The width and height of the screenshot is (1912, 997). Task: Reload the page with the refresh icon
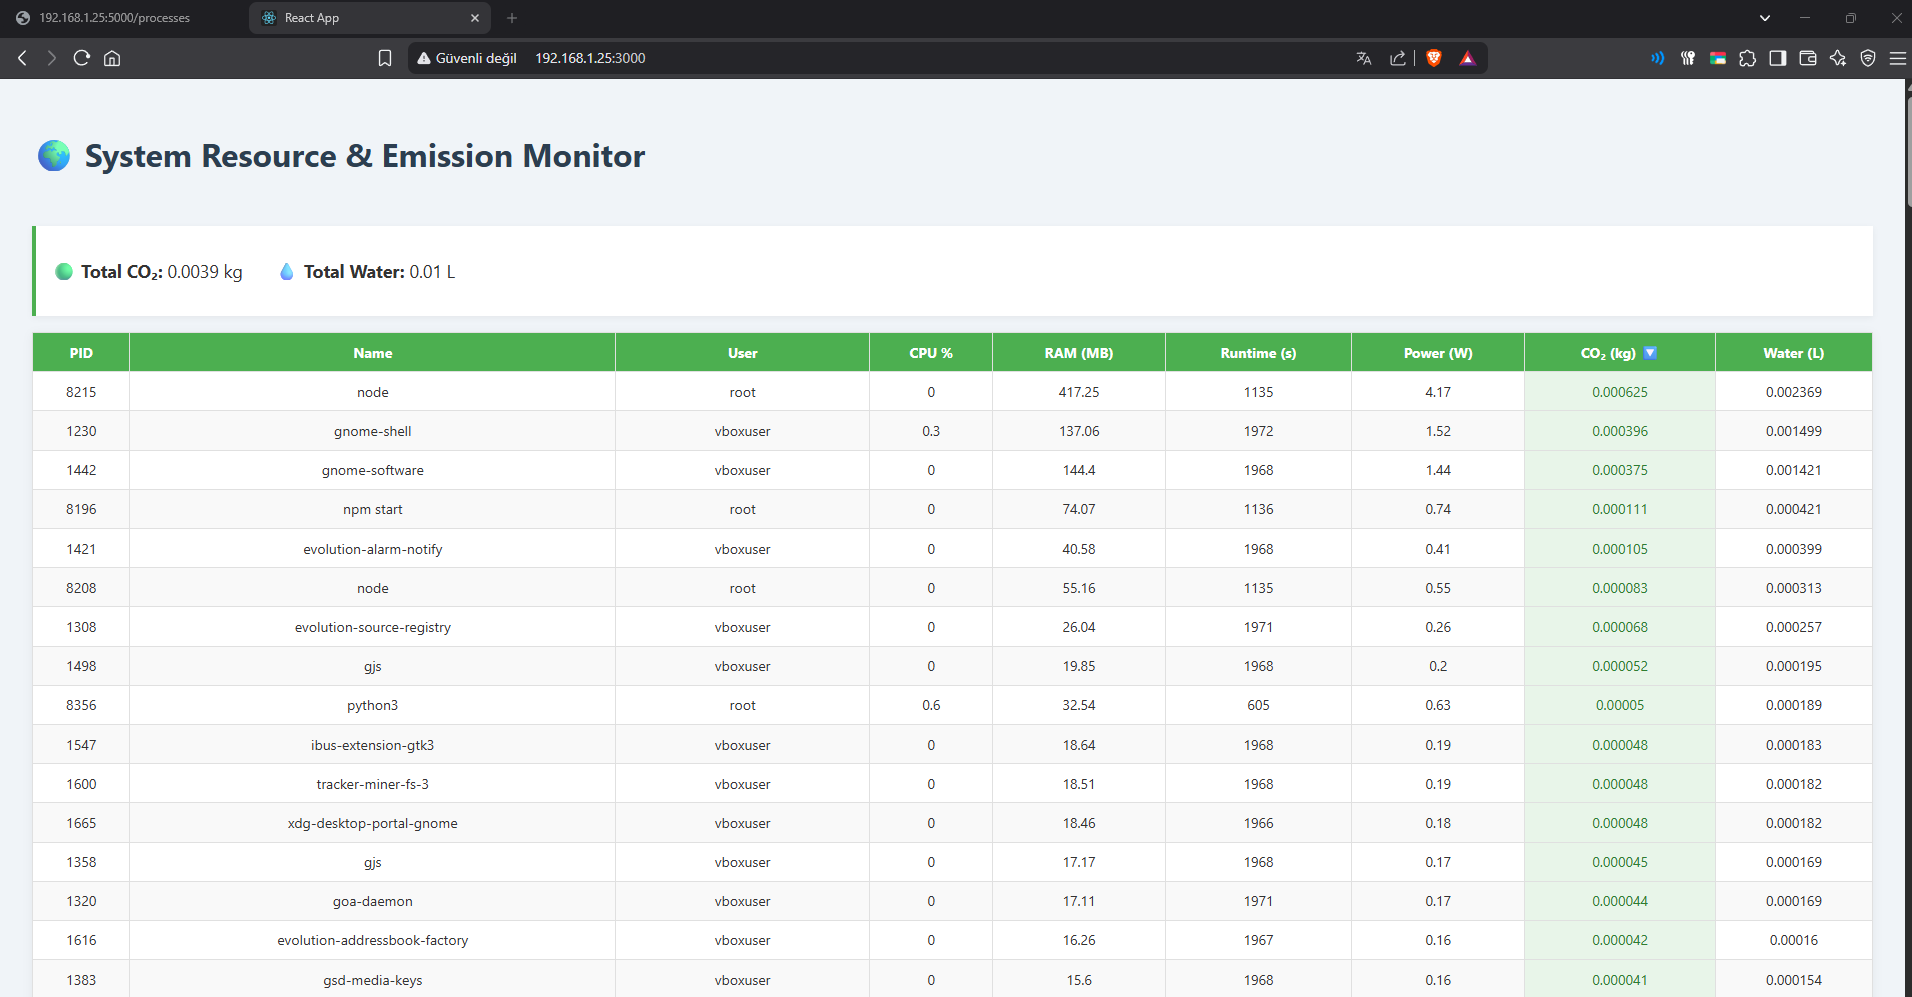82,58
